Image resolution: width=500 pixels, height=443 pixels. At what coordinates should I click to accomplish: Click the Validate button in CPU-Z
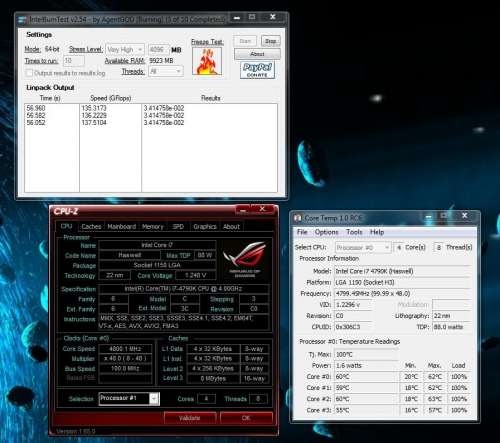[x=190, y=418]
